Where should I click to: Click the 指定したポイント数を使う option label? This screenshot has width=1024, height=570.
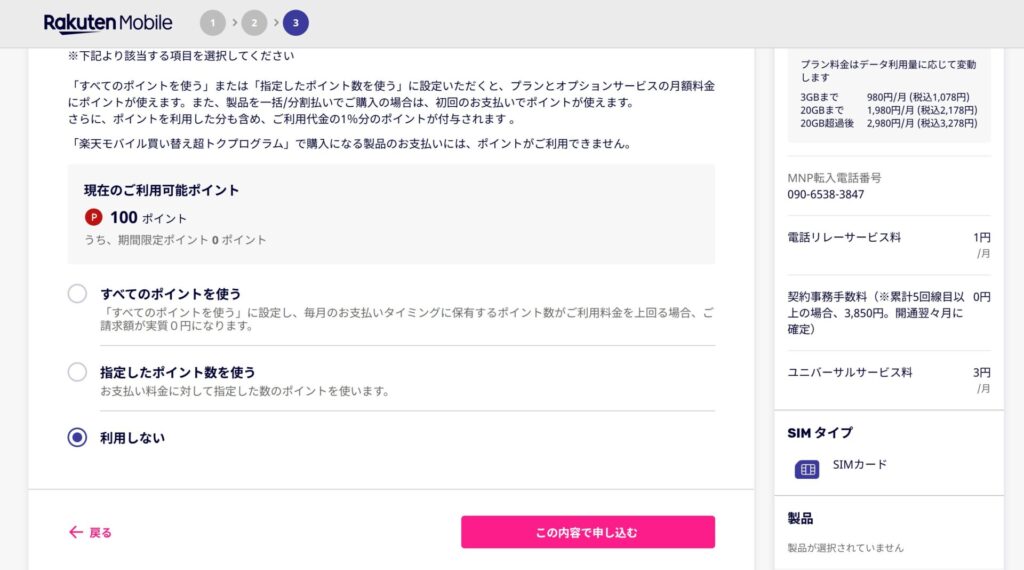pos(178,372)
